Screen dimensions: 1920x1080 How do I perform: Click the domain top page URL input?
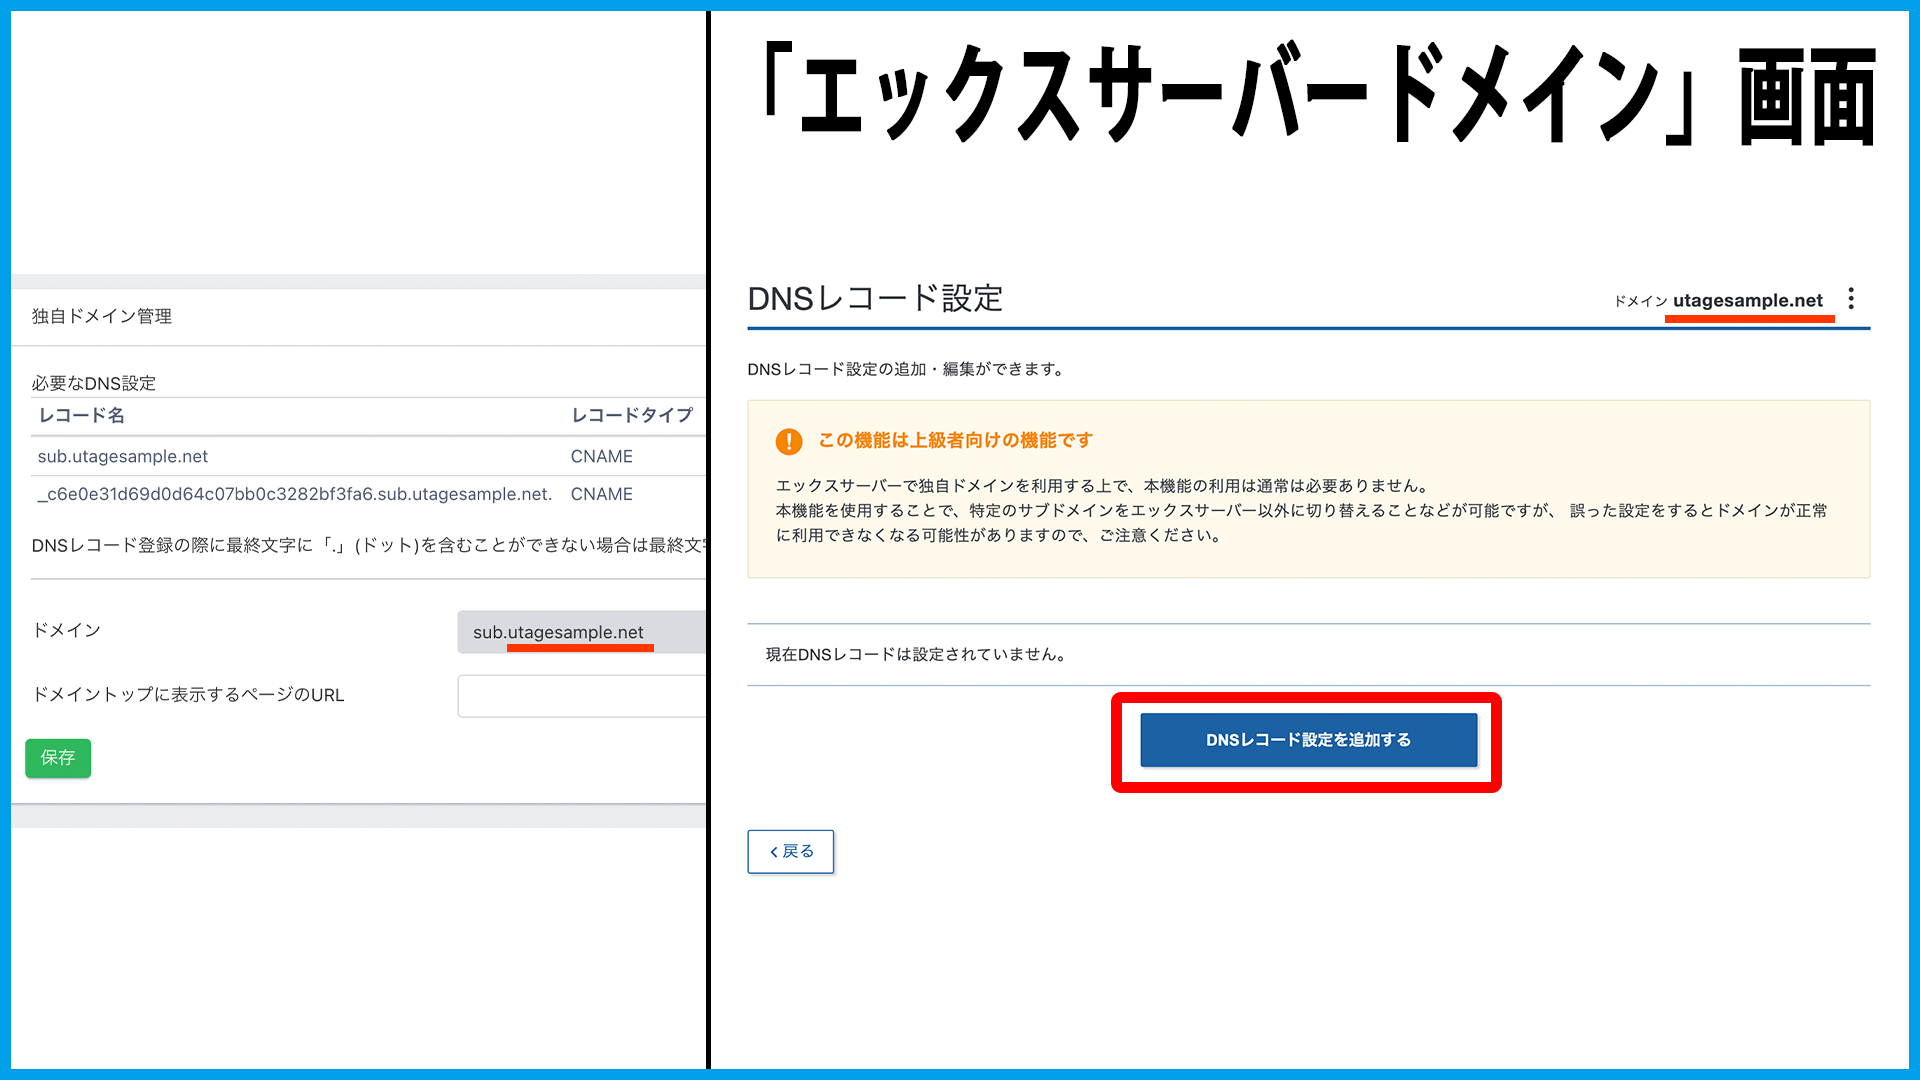580,696
